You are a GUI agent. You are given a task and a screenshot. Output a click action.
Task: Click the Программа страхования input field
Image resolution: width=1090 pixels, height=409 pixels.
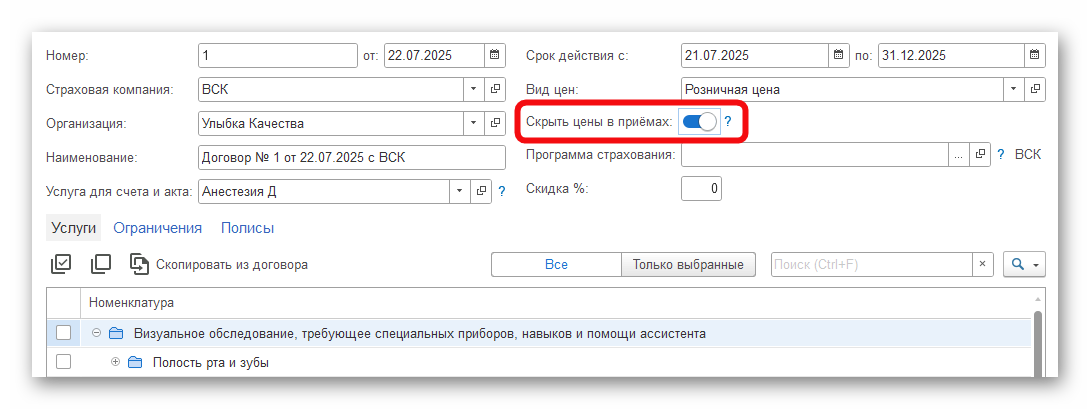(815, 155)
